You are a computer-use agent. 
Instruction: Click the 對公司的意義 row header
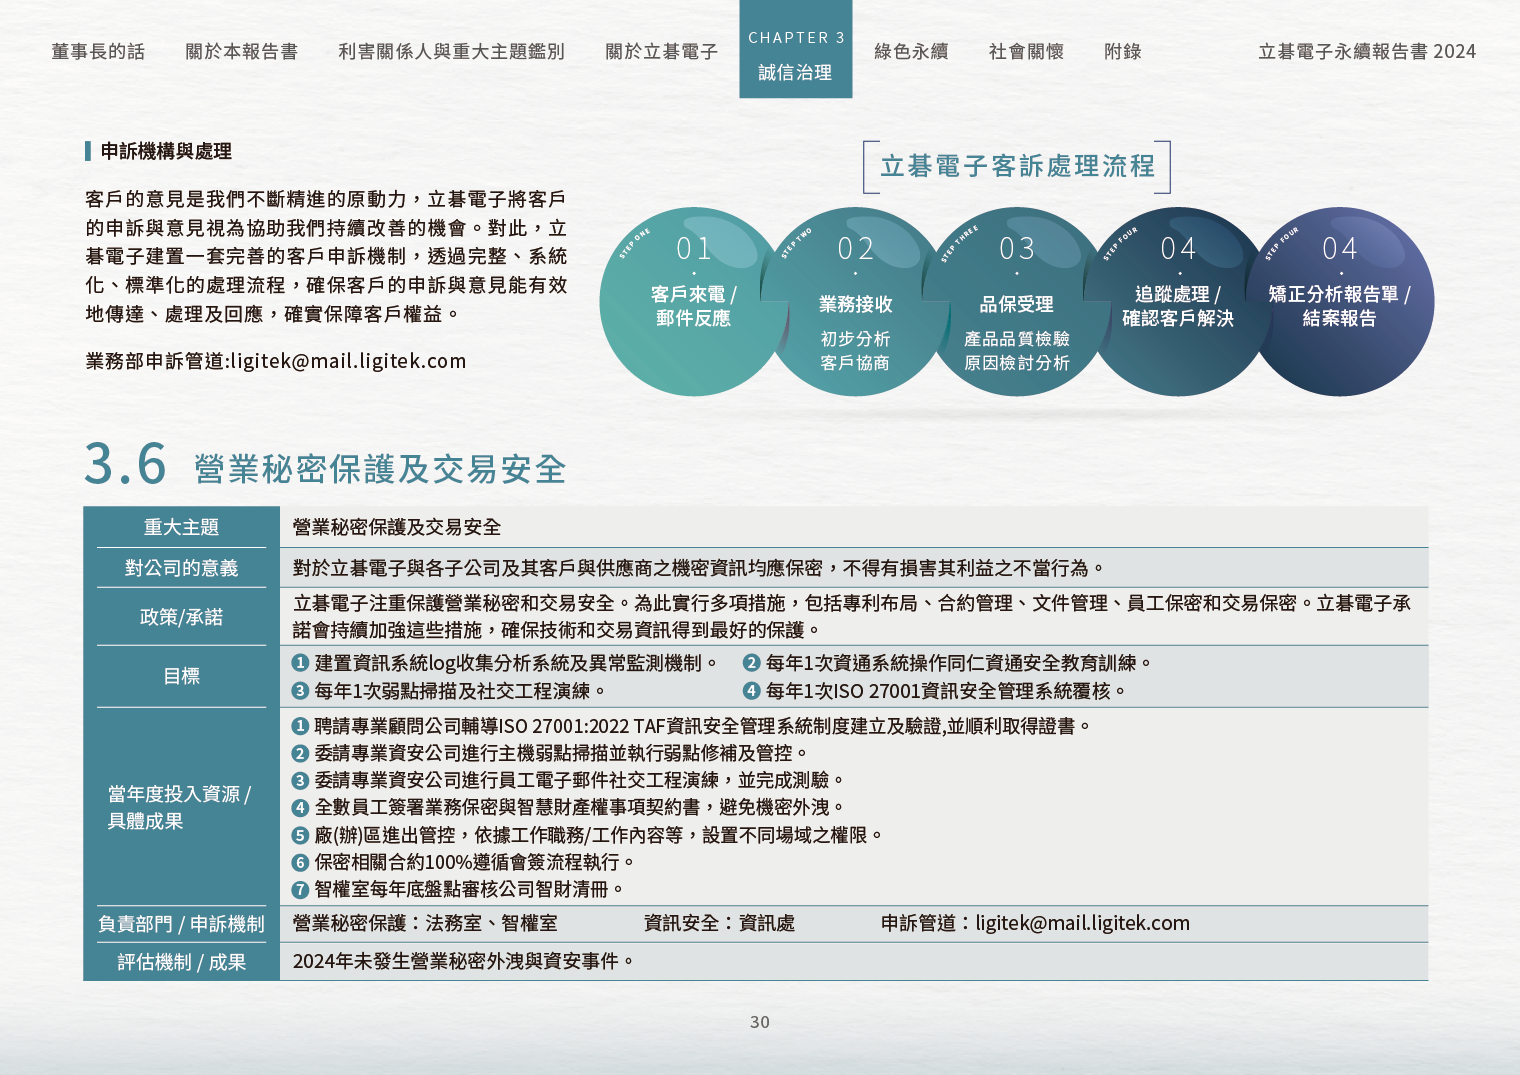click(181, 568)
